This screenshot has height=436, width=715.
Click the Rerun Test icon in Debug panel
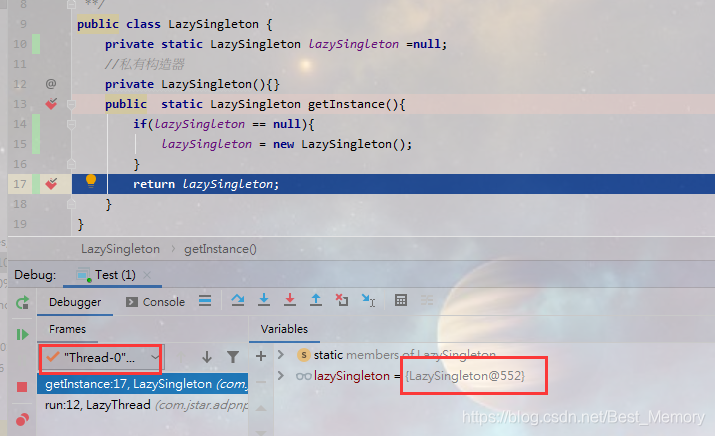tap(22, 302)
